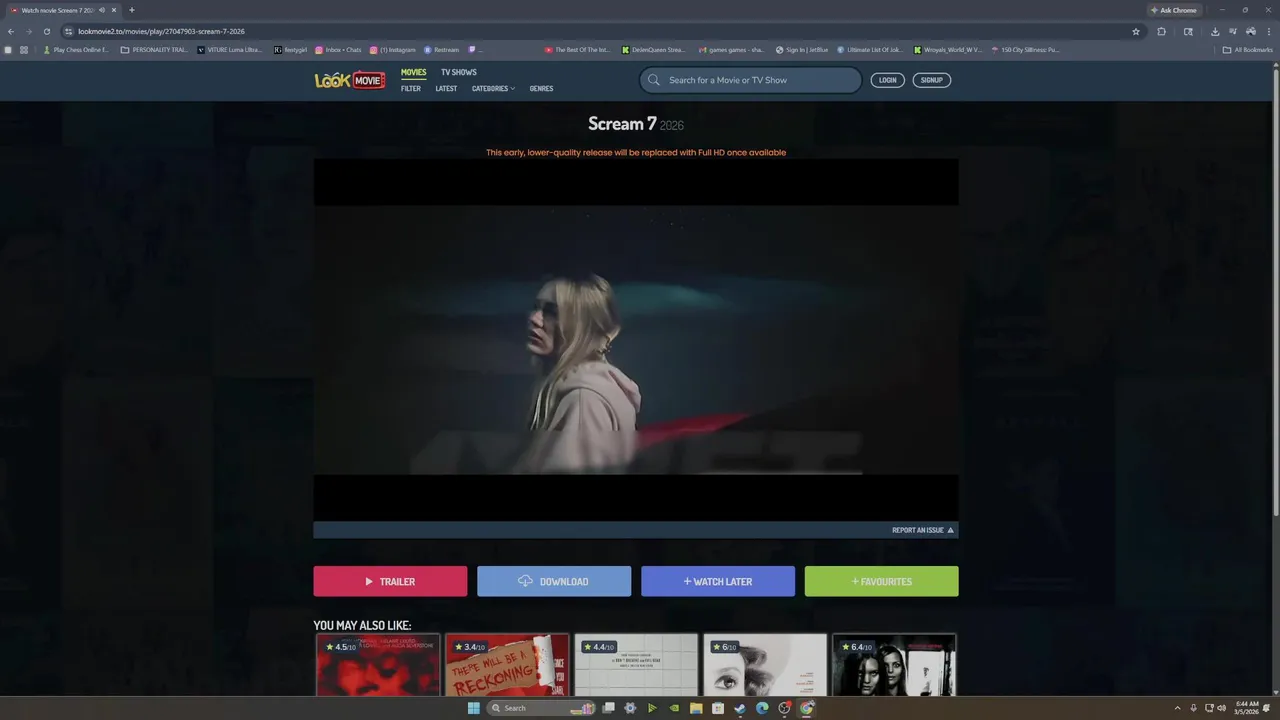Screen dimensions: 1280x720
Task: Open the Restream bookmark
Action: (x=442, y=49)
